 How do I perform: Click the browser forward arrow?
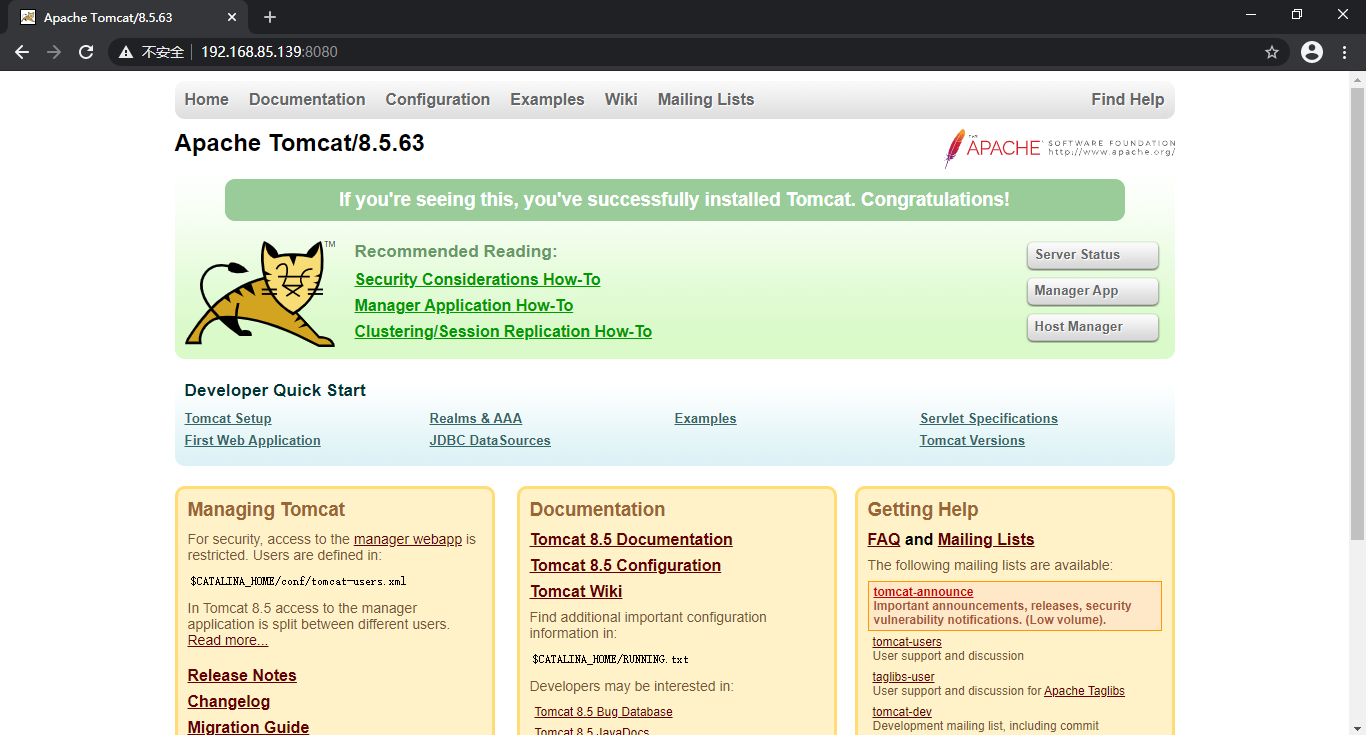coord(54,52)
